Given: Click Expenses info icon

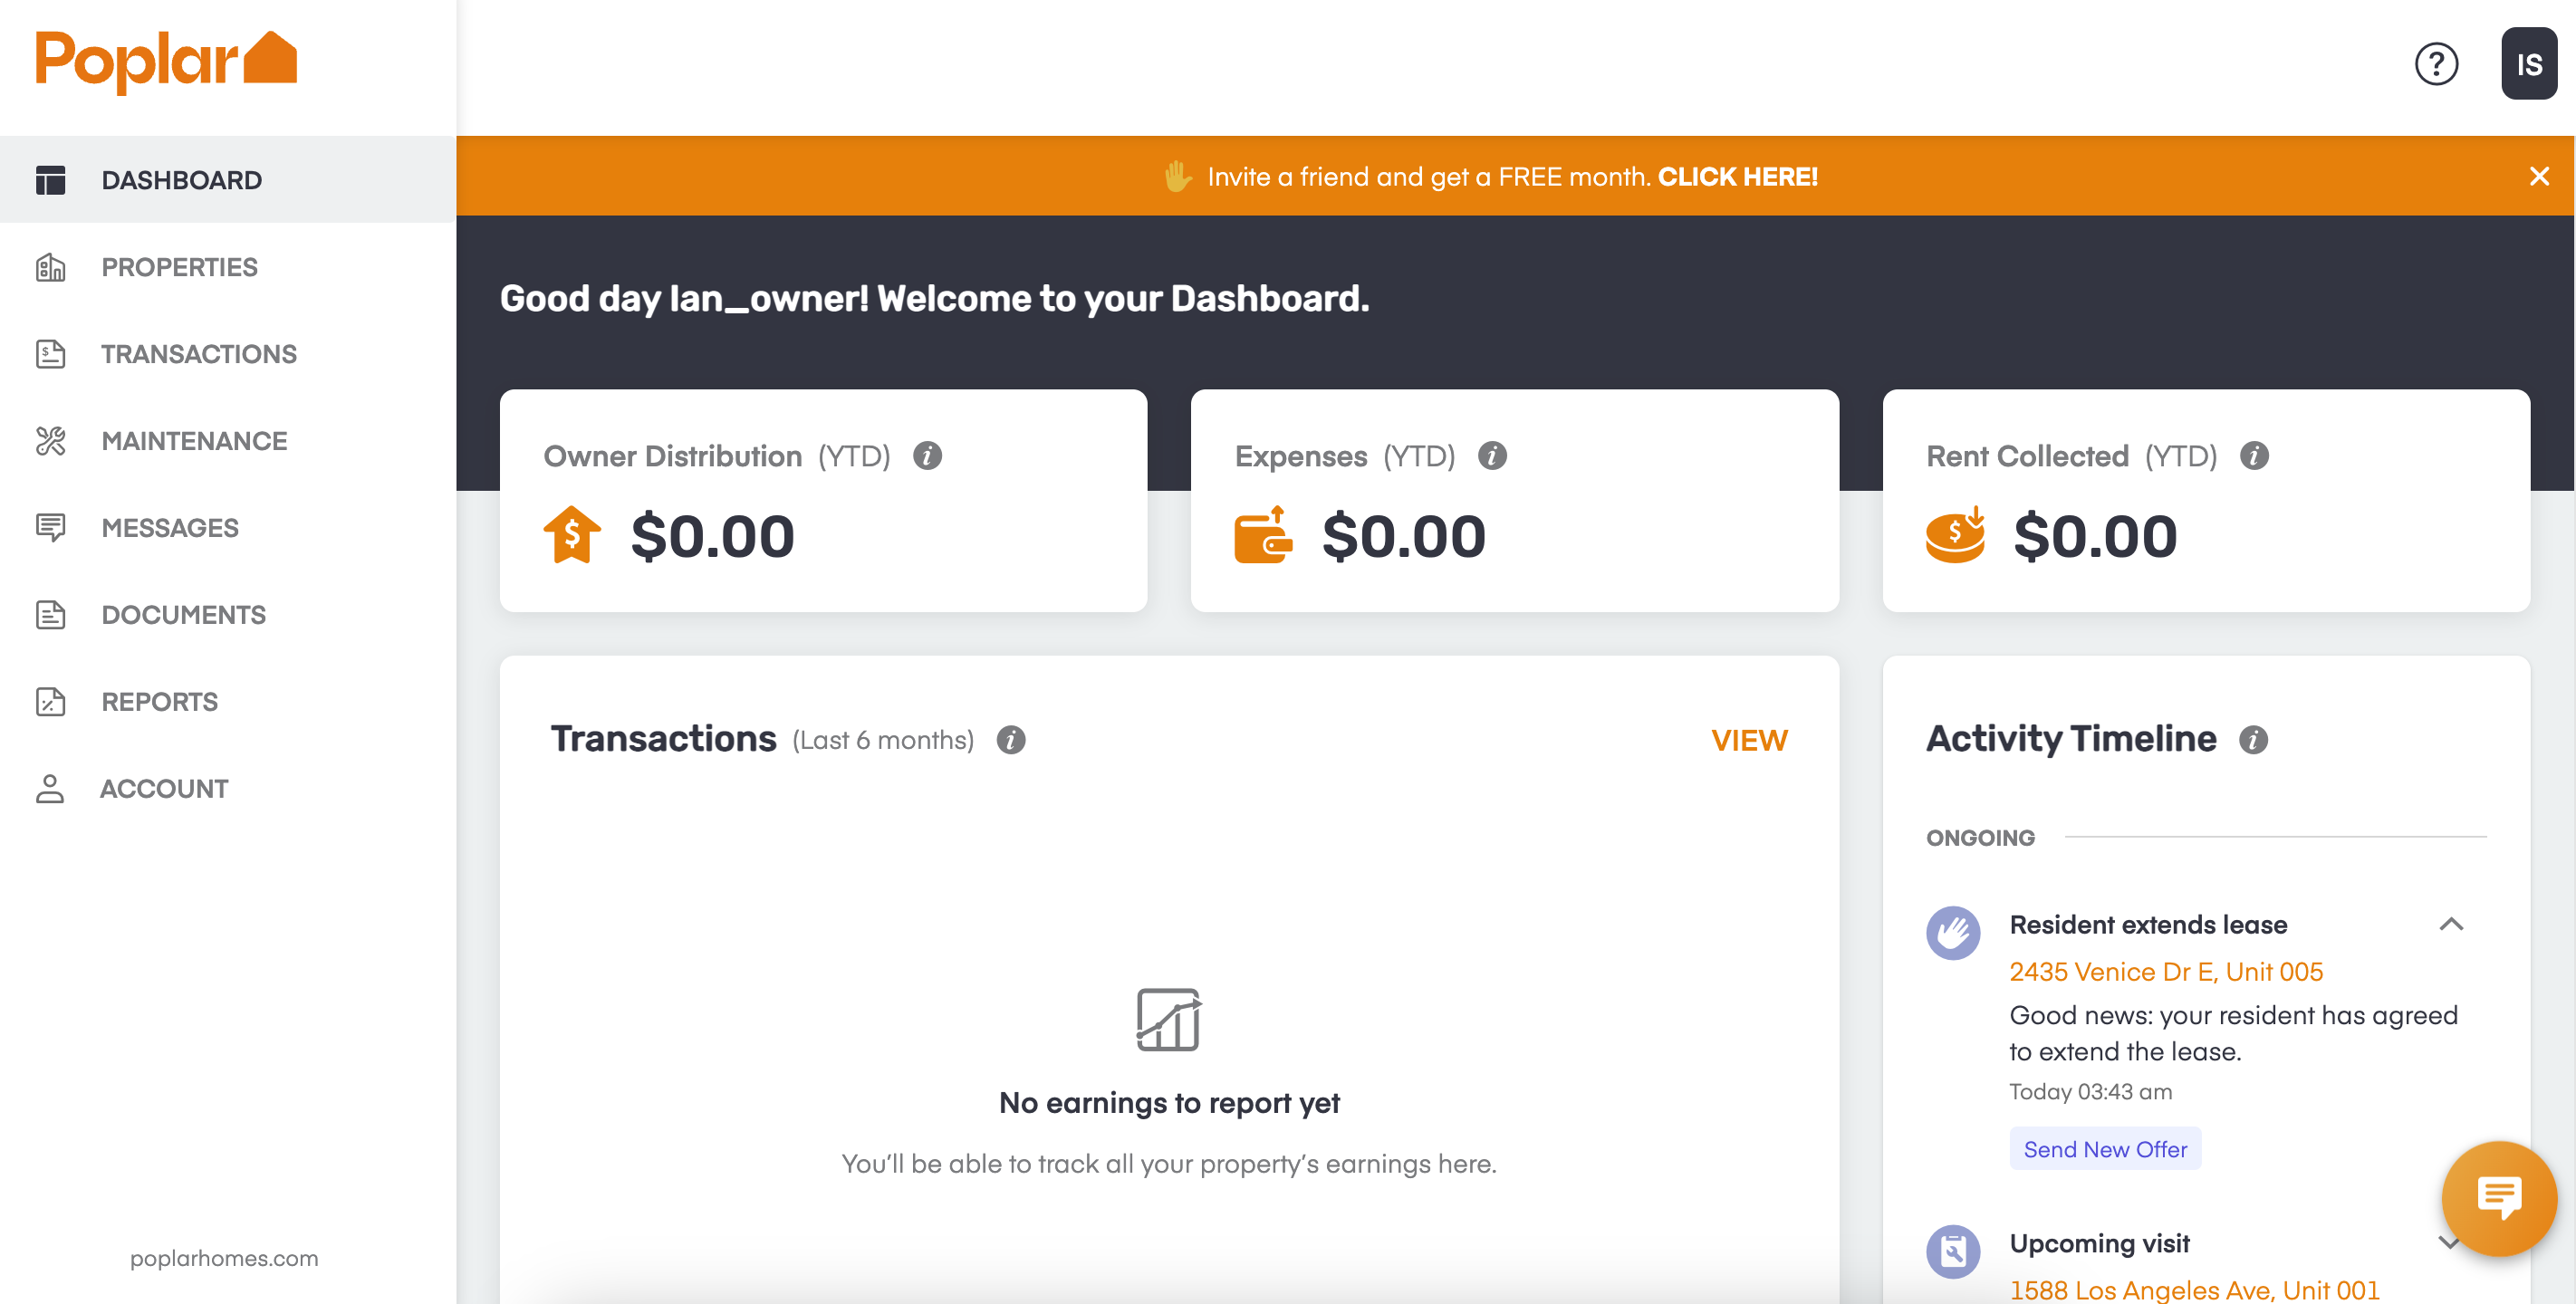Looking at the screenshot, I should click(x=1492, y=456).
